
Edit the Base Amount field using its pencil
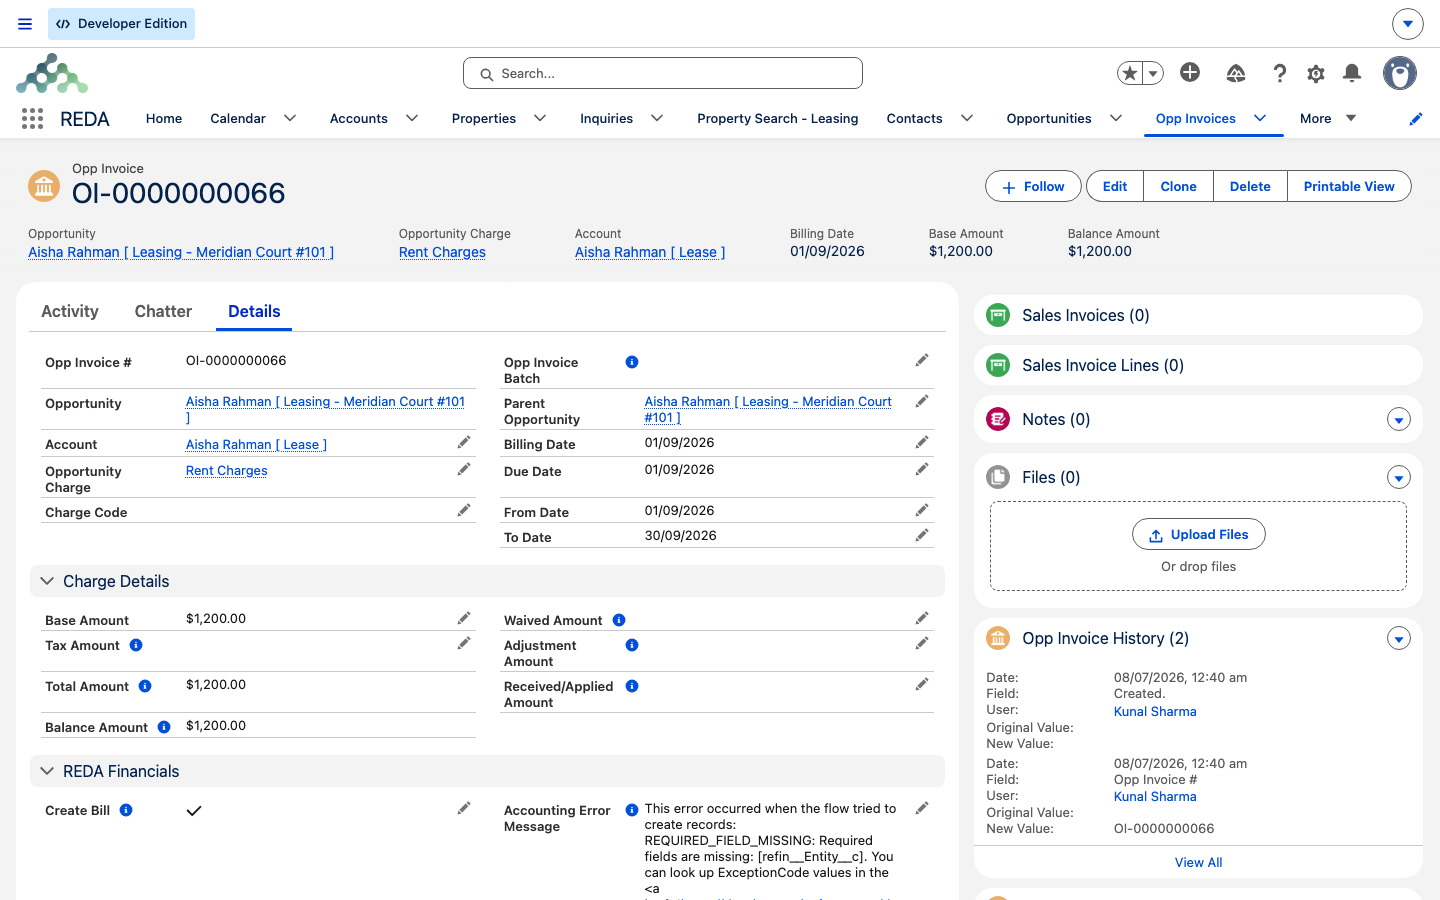(464, 618)
